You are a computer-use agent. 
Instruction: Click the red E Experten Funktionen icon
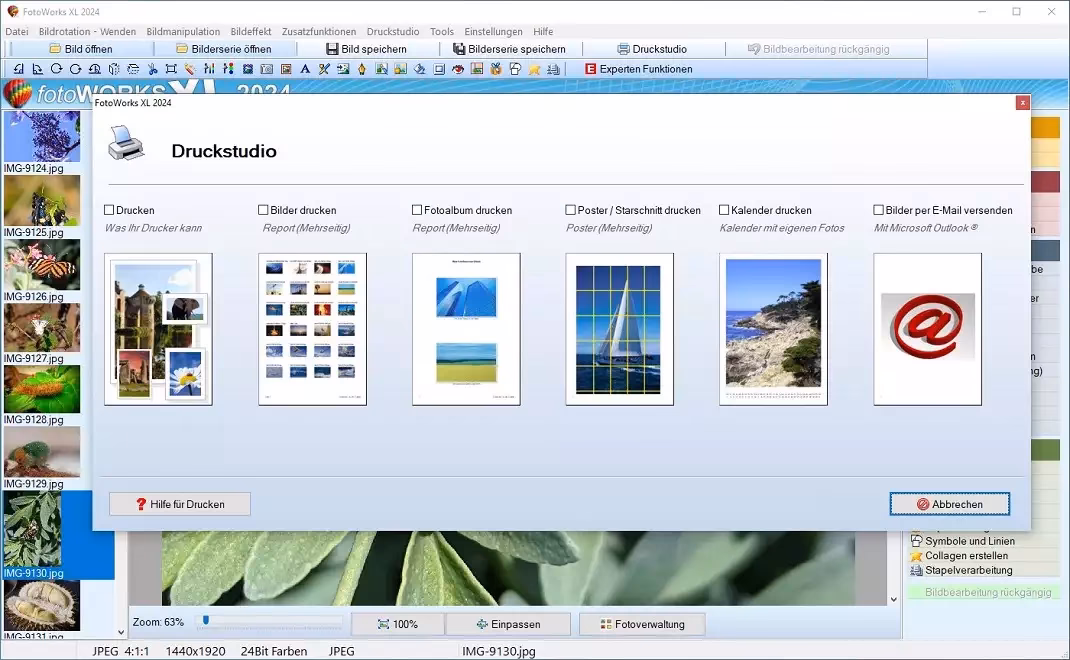pos(590,69)
